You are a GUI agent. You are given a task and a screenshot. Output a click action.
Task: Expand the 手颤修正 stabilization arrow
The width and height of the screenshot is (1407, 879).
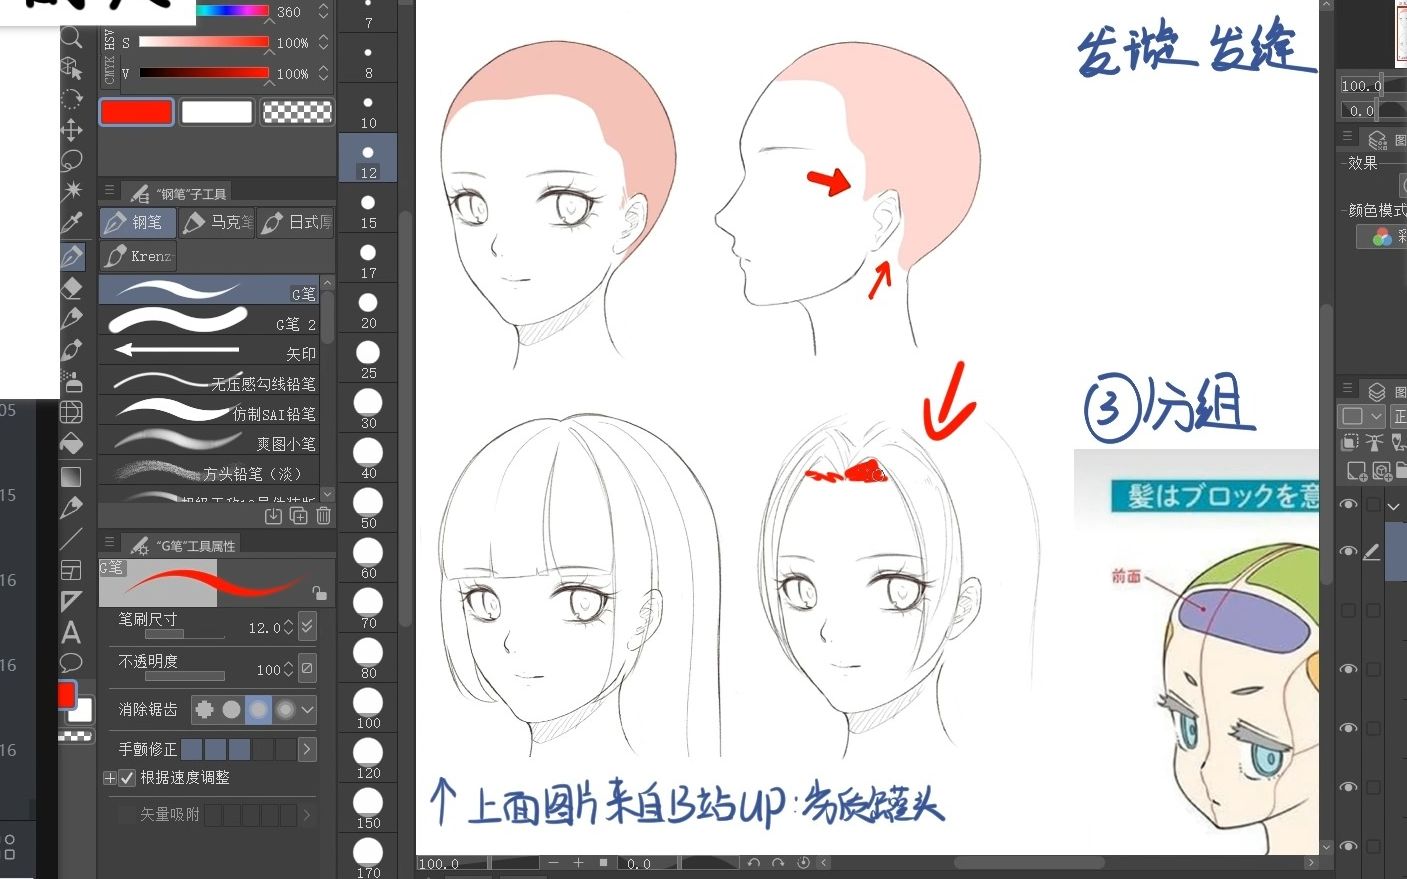pyautogui.click(x=307, y=749)
